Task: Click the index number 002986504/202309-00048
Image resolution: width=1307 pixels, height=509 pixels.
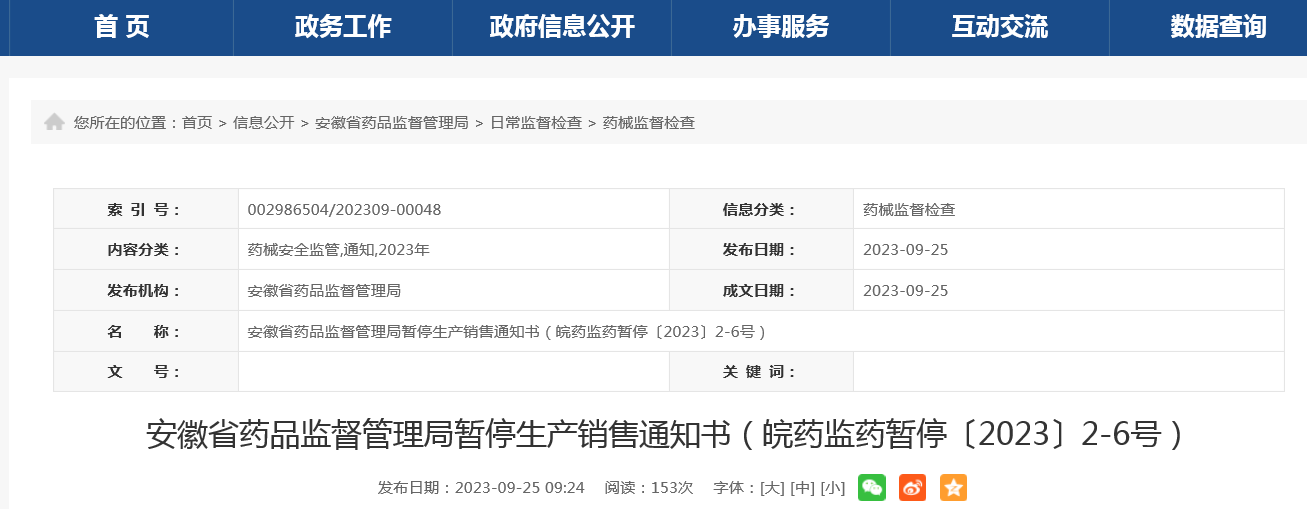Action: (x=344, y=210)
